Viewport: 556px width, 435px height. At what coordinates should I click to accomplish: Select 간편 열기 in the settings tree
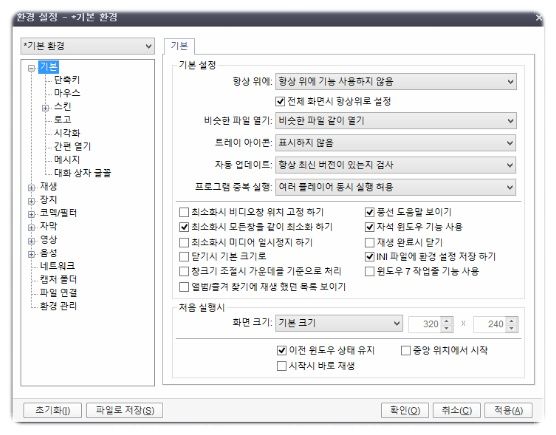[73, 146]
